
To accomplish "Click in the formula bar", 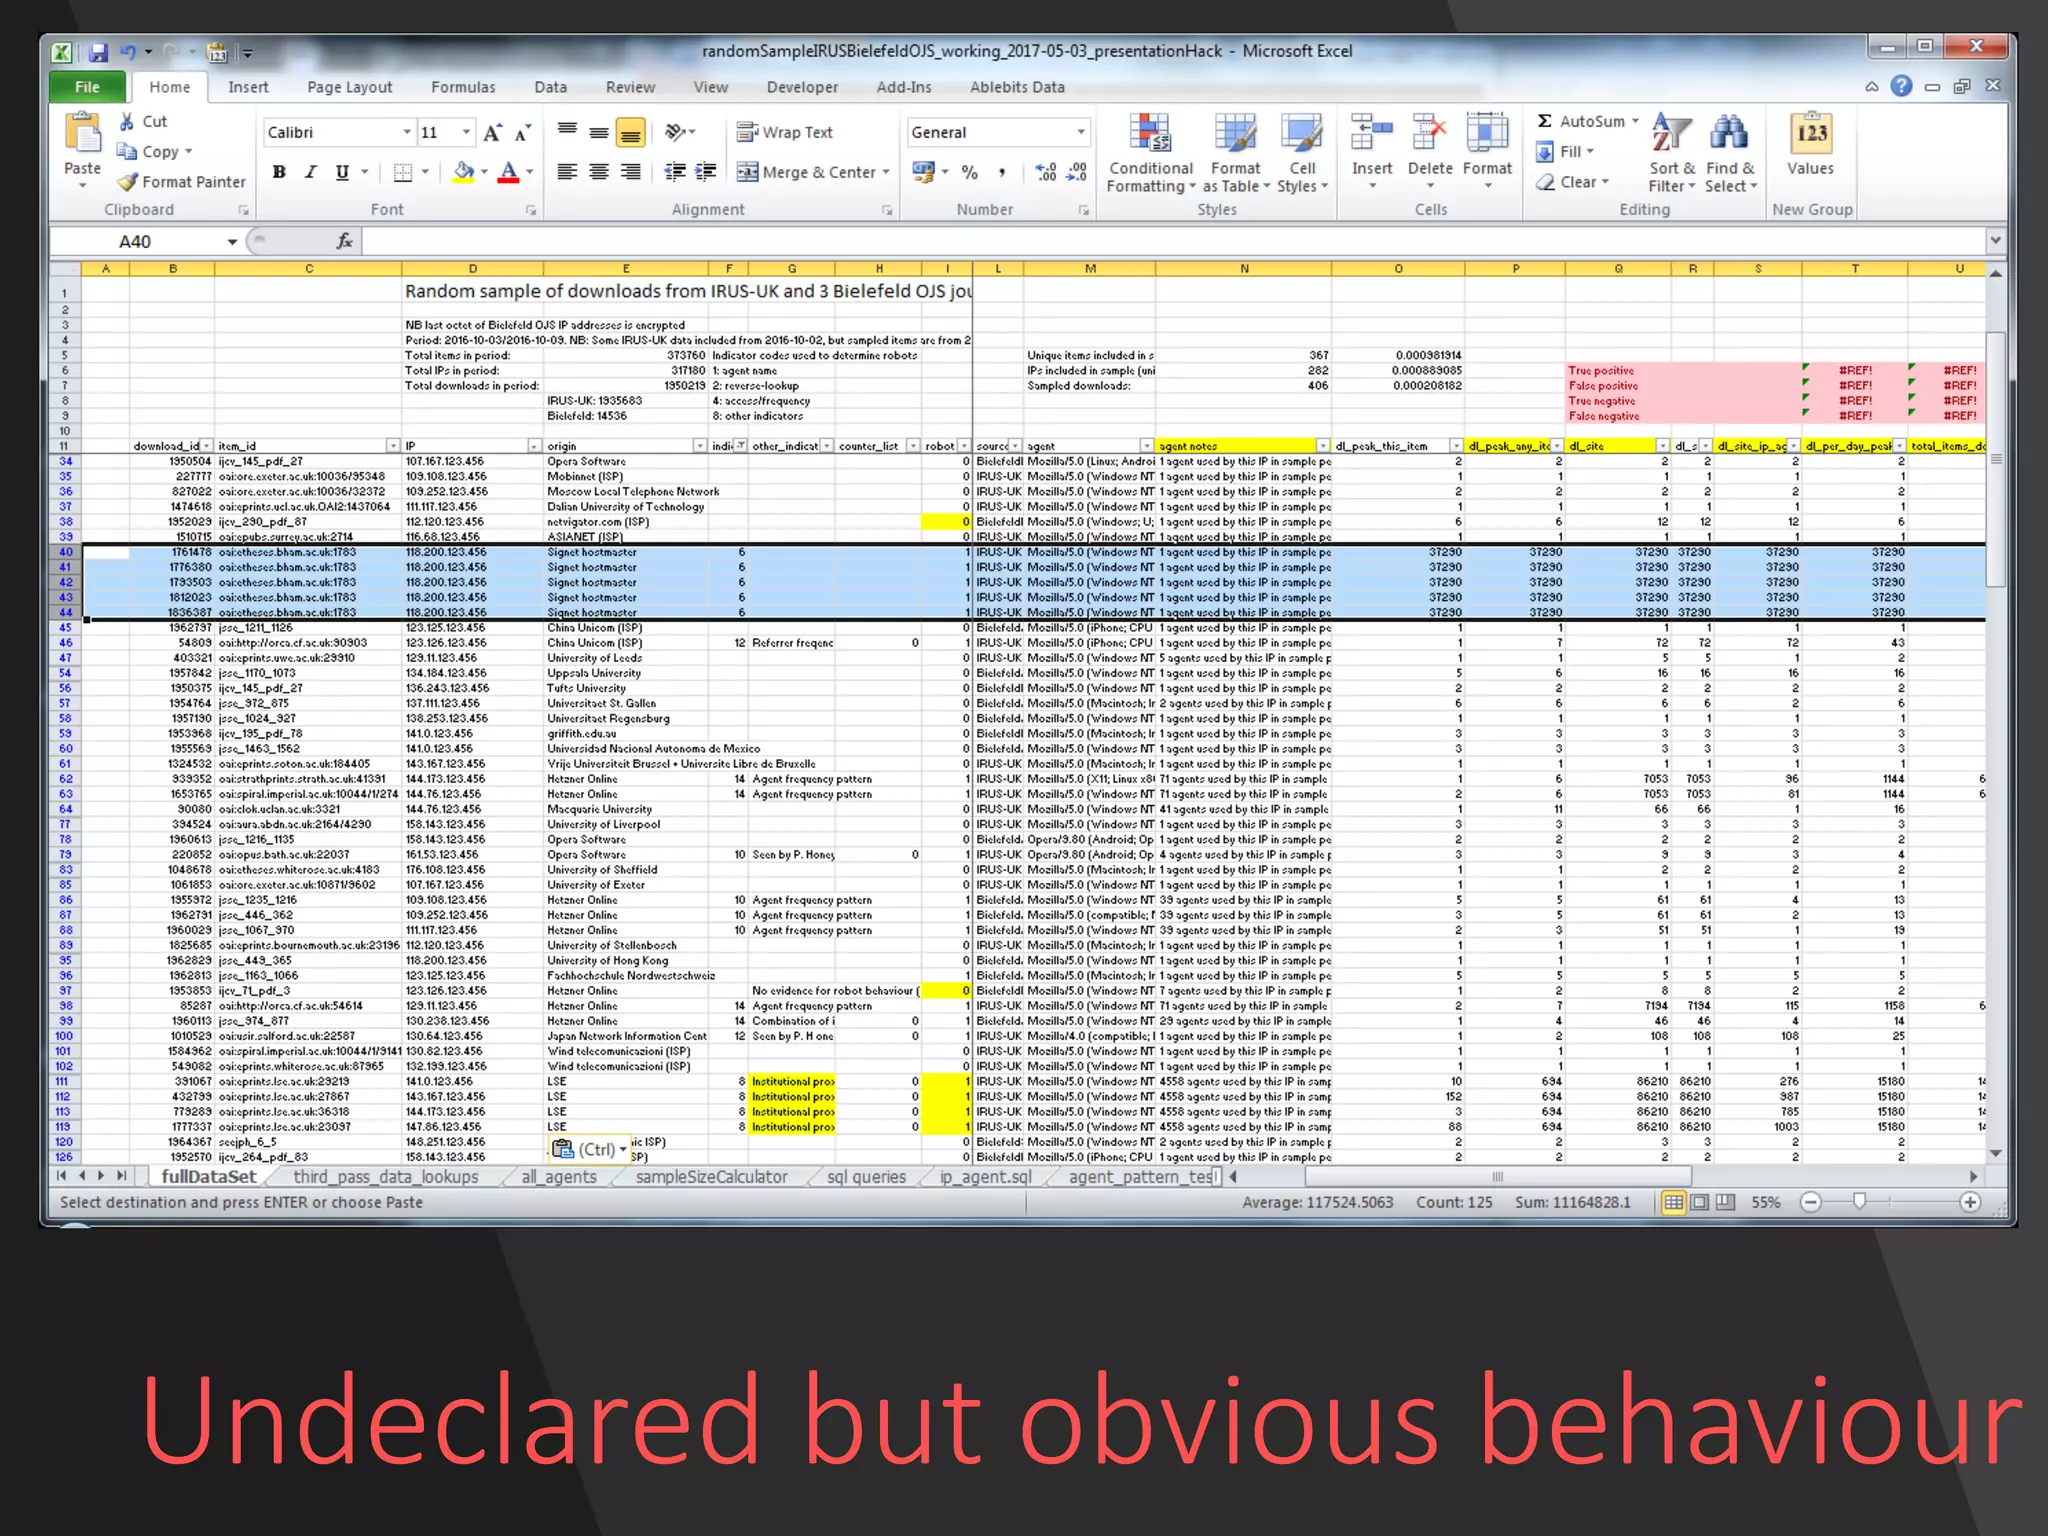I will pyautogui.click(x=1174, y=241).
